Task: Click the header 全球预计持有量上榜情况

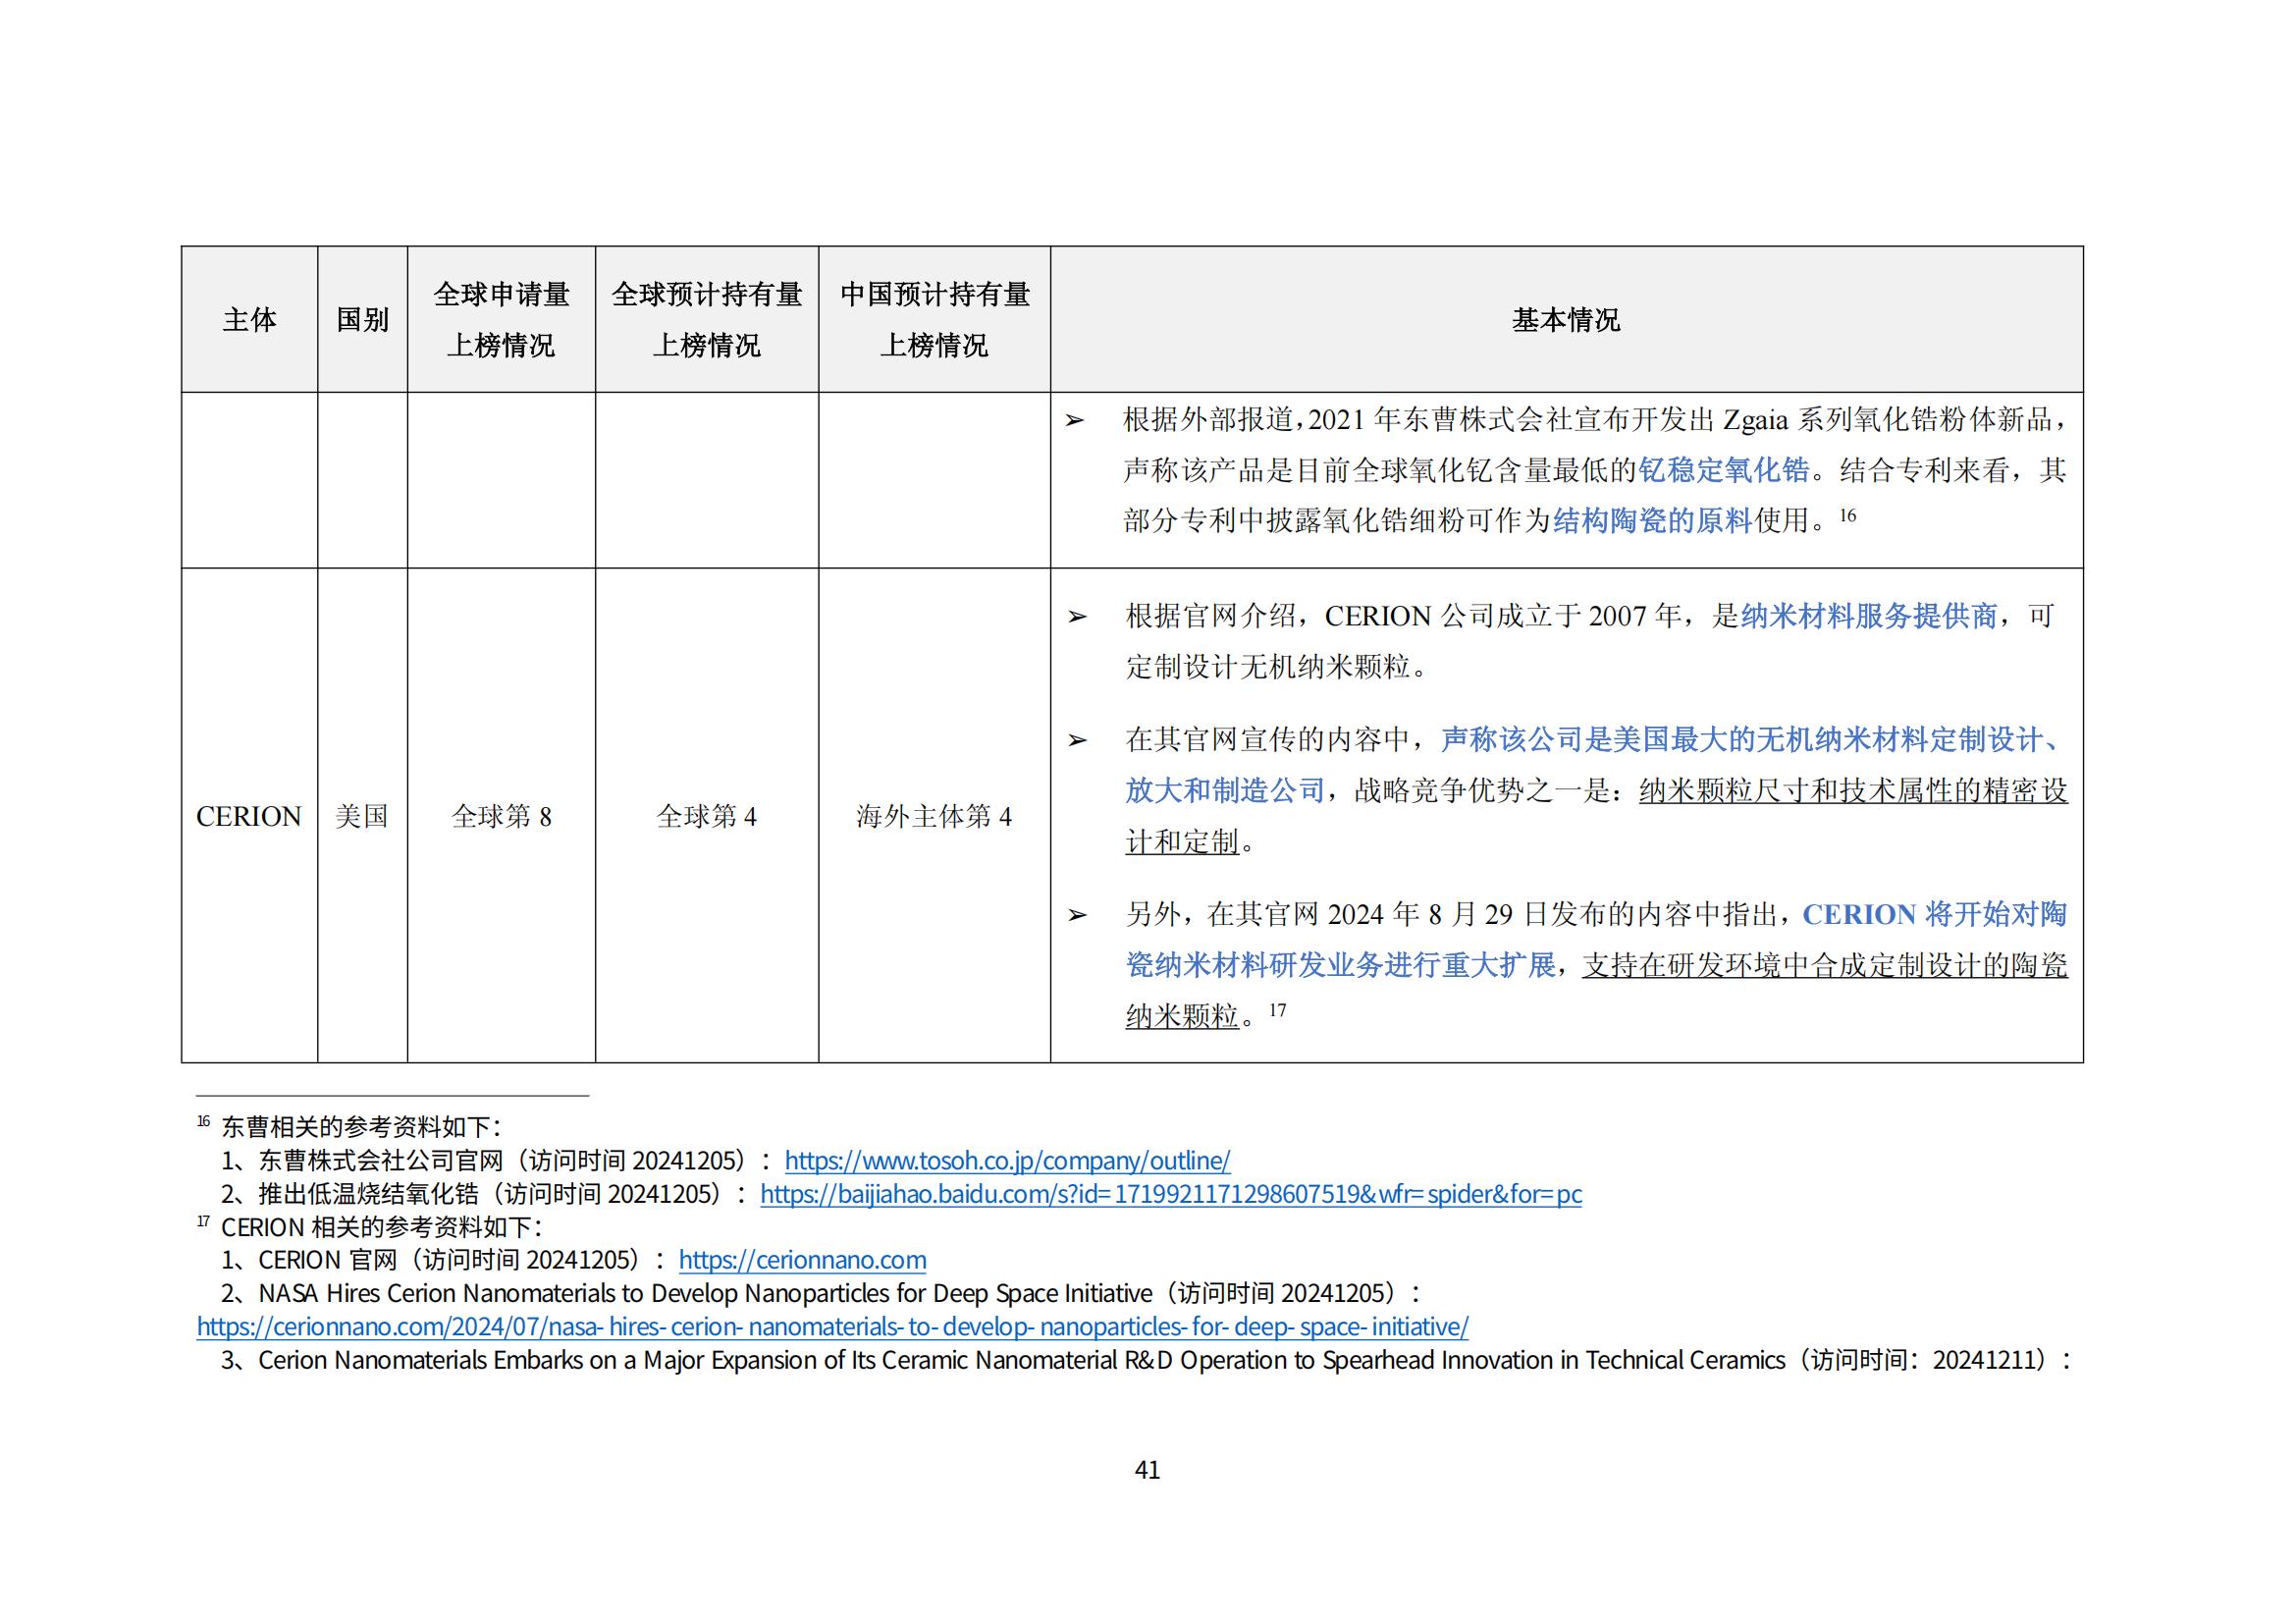Action: [706, 320]
